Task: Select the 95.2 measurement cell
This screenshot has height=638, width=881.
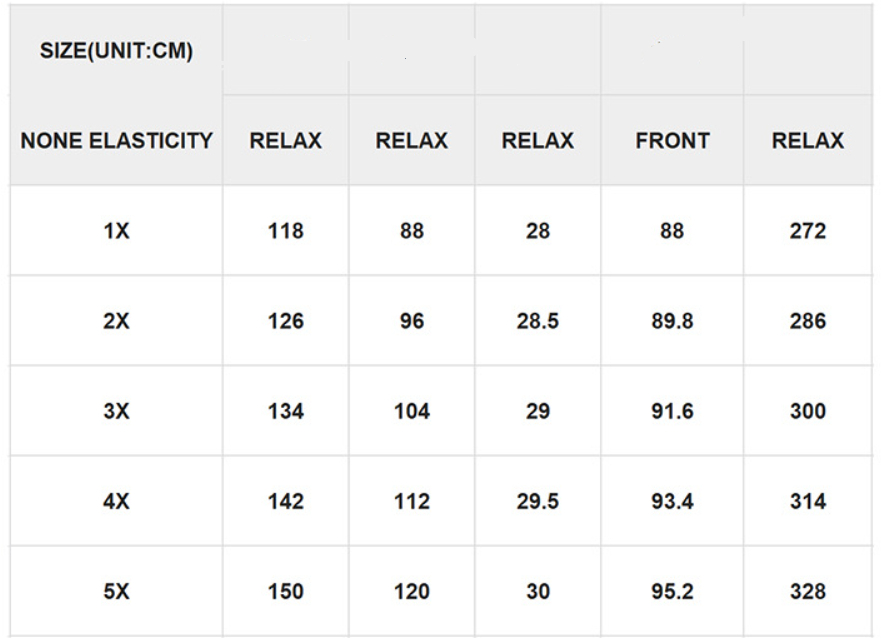Action: [672, 591]
